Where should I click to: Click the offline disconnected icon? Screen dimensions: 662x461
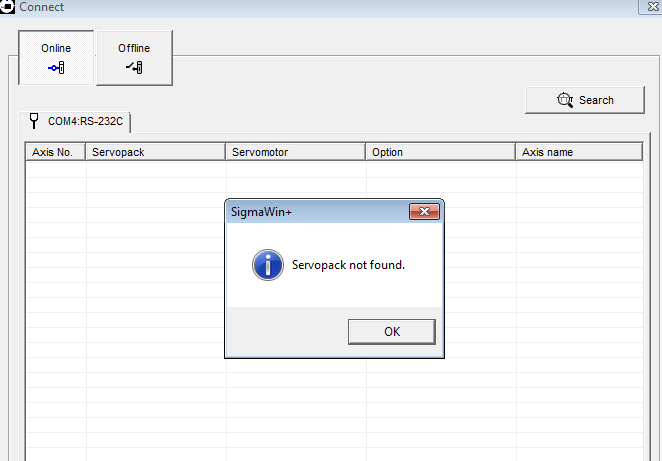(134, 67)
